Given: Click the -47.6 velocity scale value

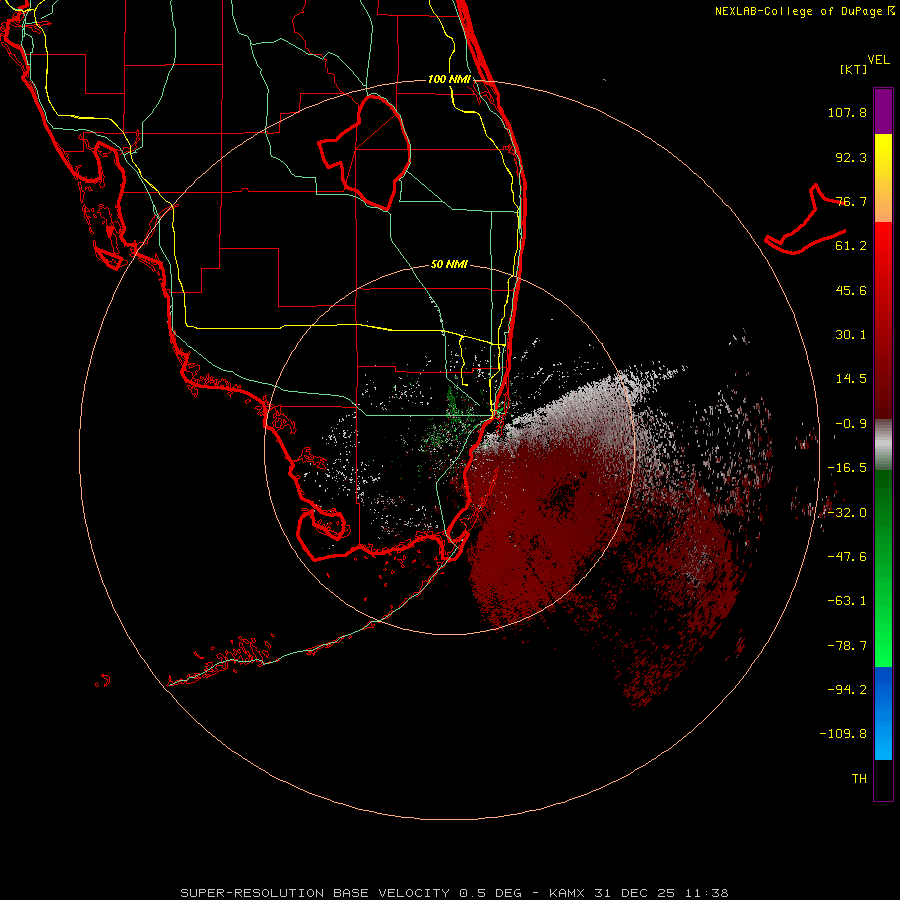Looking at the screenshot, I should (x=847, y=557).
